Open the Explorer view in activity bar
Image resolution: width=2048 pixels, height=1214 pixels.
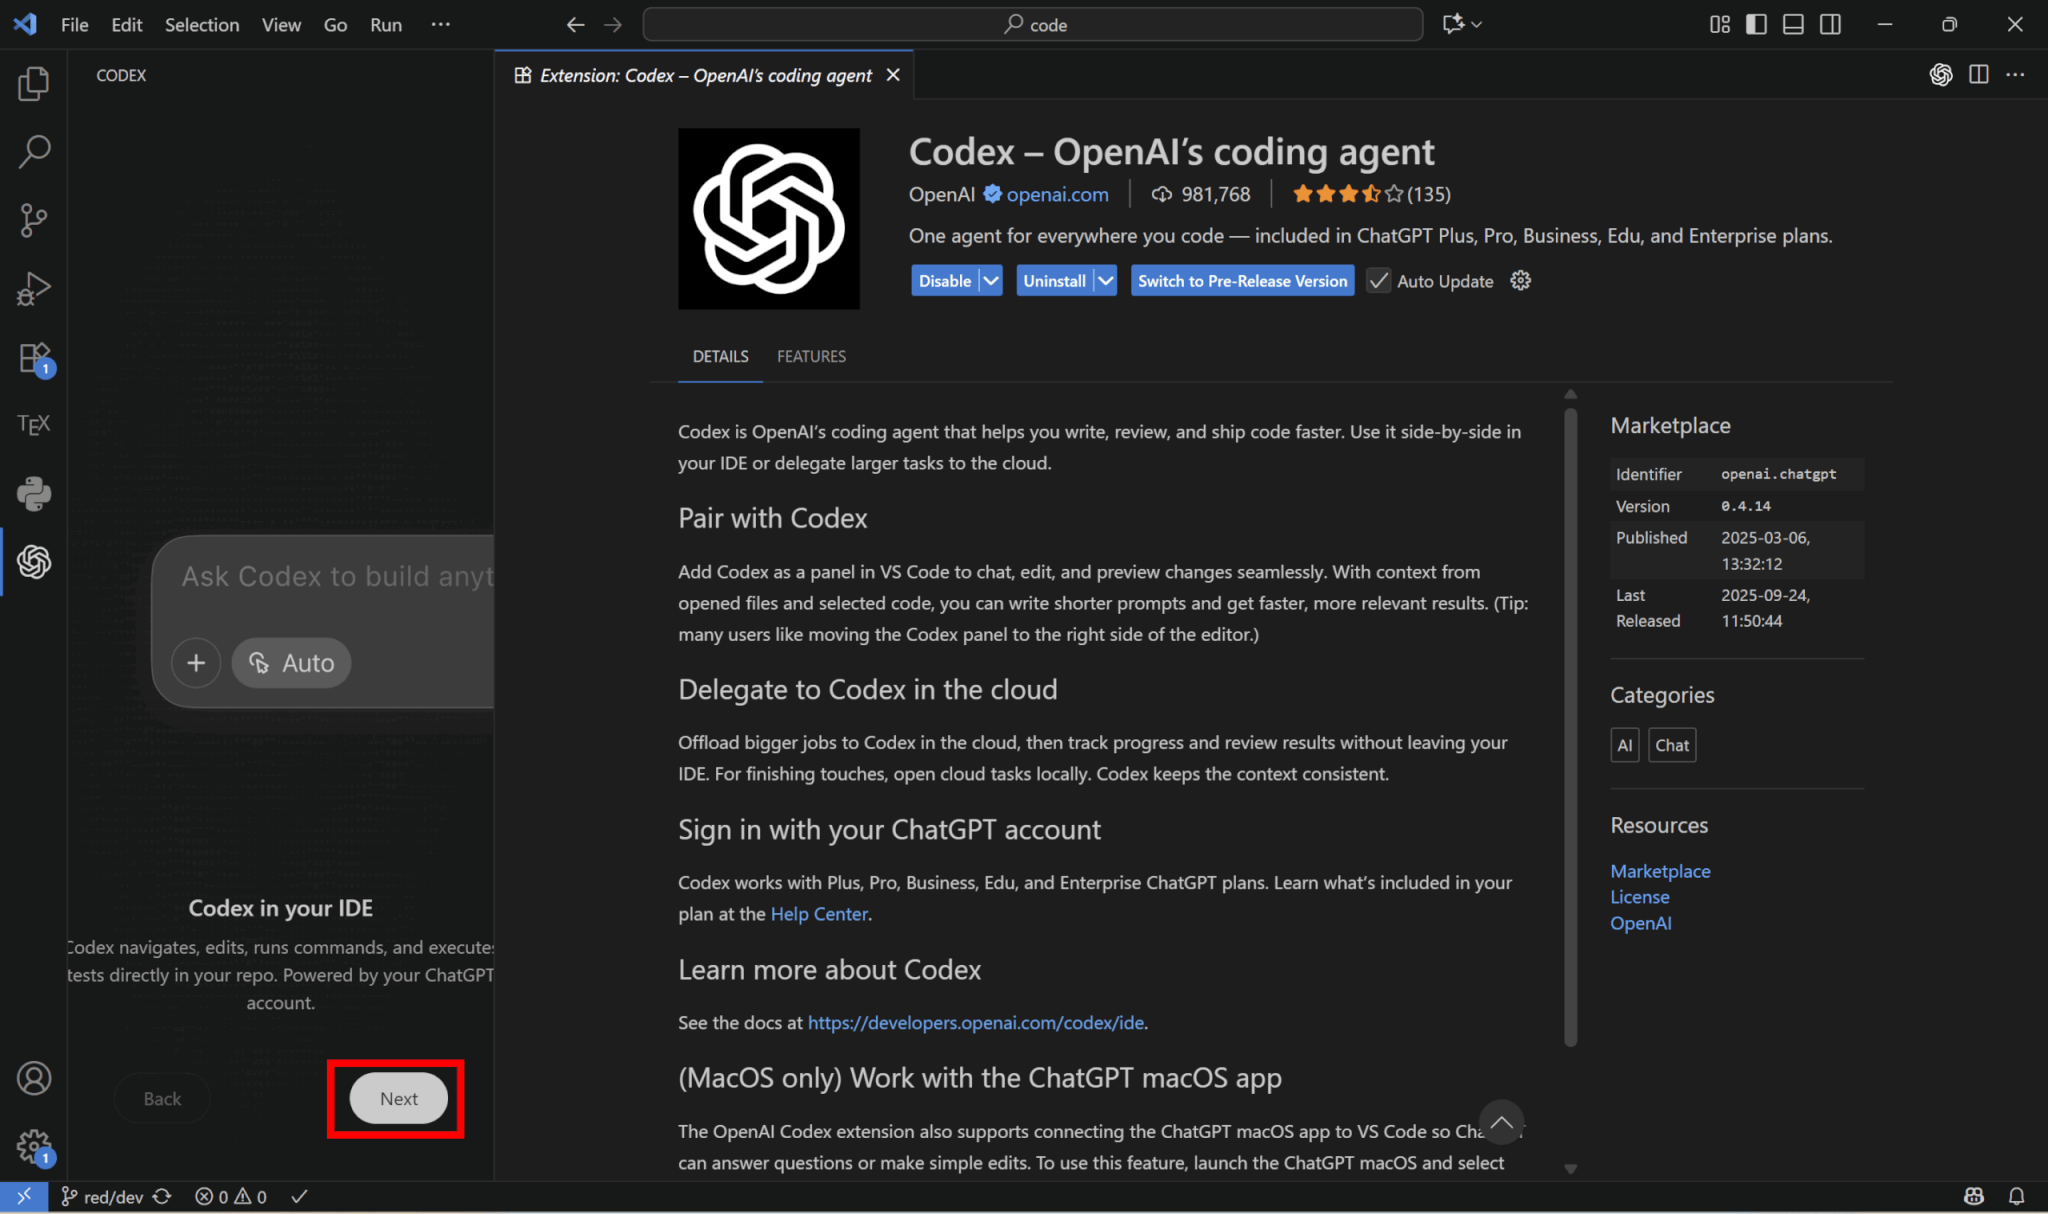(x=33, y=84)
